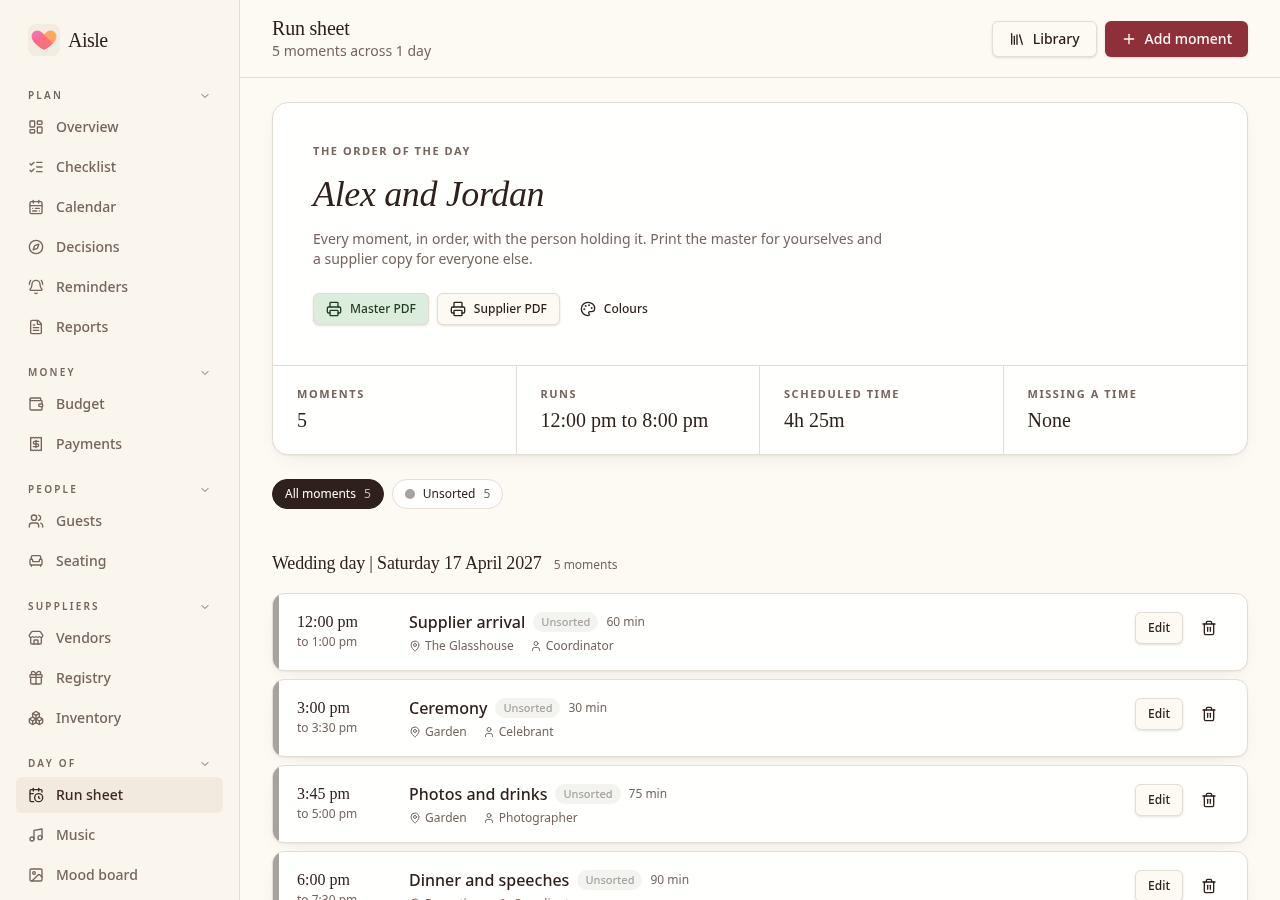Select Run sheet in the sidebar
This screenshot has height=900, width=1280.
tap(119, 795)
